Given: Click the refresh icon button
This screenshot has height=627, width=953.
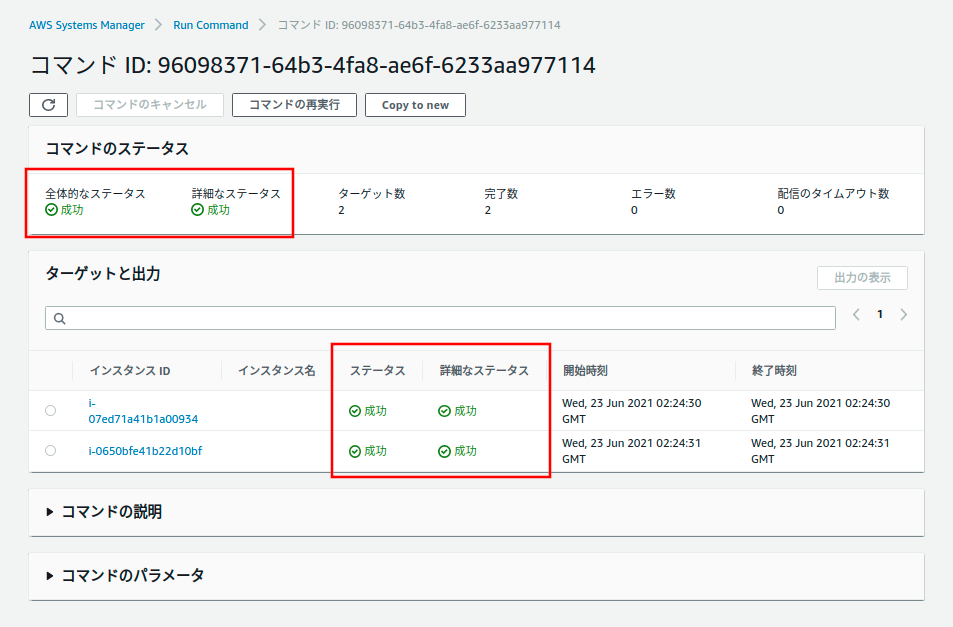Looking at the screenshot, I should click(x=48, y=105).
